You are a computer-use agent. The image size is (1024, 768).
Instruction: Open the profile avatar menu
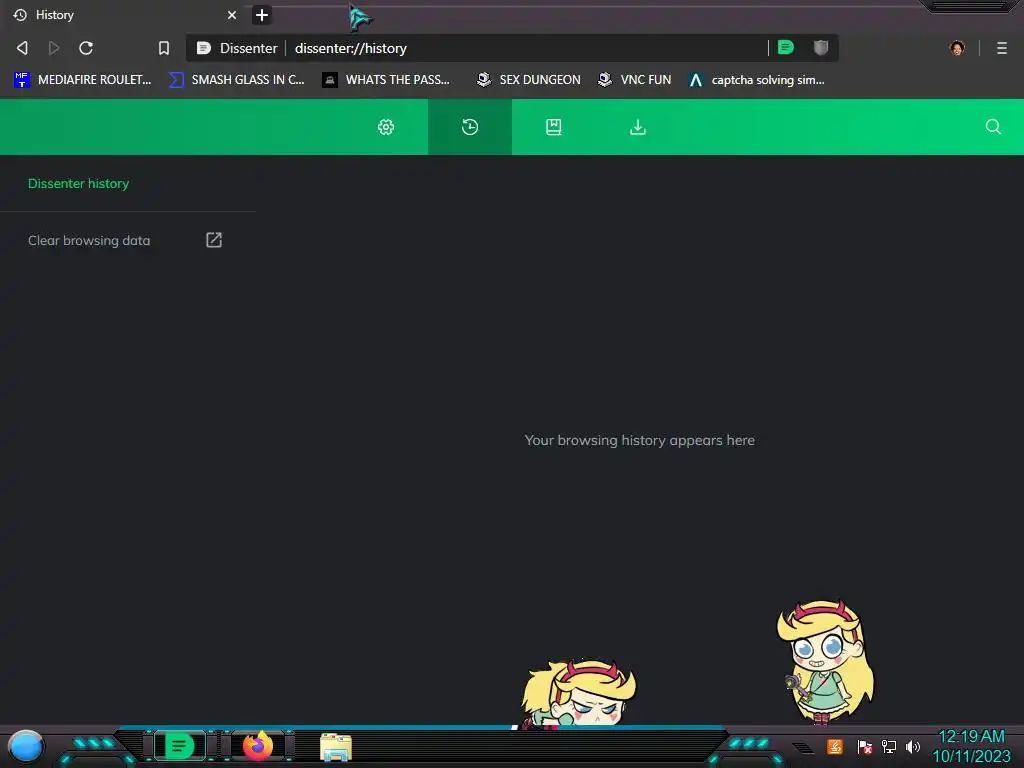tap(957, 48)
